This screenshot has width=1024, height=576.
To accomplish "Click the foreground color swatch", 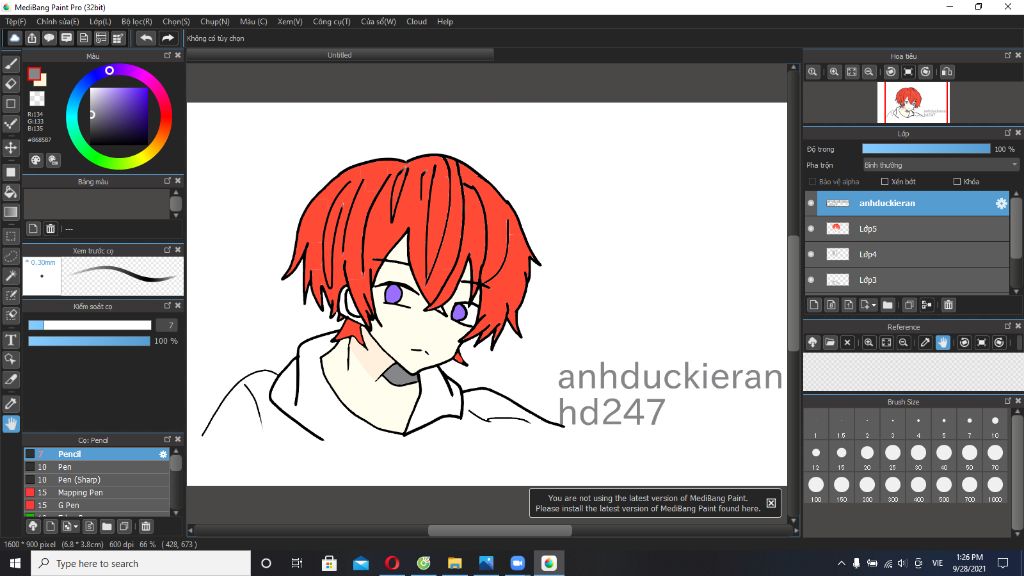I will coord(34,74).
